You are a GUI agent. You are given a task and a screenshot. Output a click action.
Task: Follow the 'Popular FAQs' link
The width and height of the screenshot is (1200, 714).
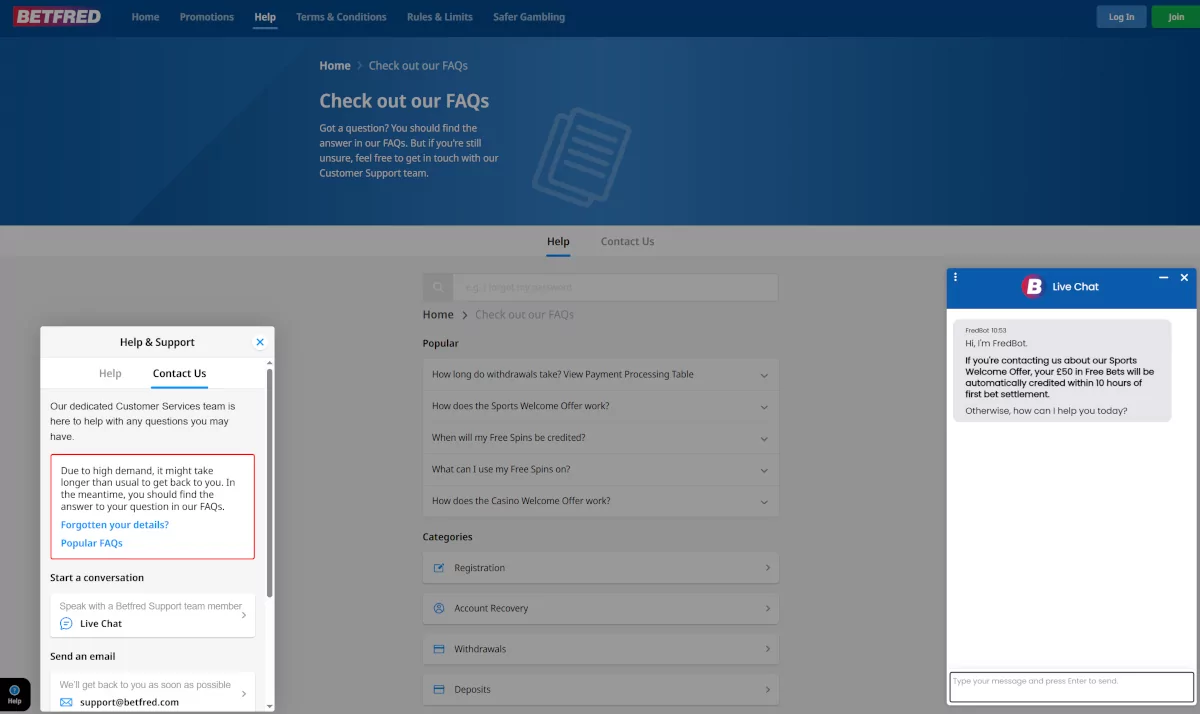click(92, 543)
